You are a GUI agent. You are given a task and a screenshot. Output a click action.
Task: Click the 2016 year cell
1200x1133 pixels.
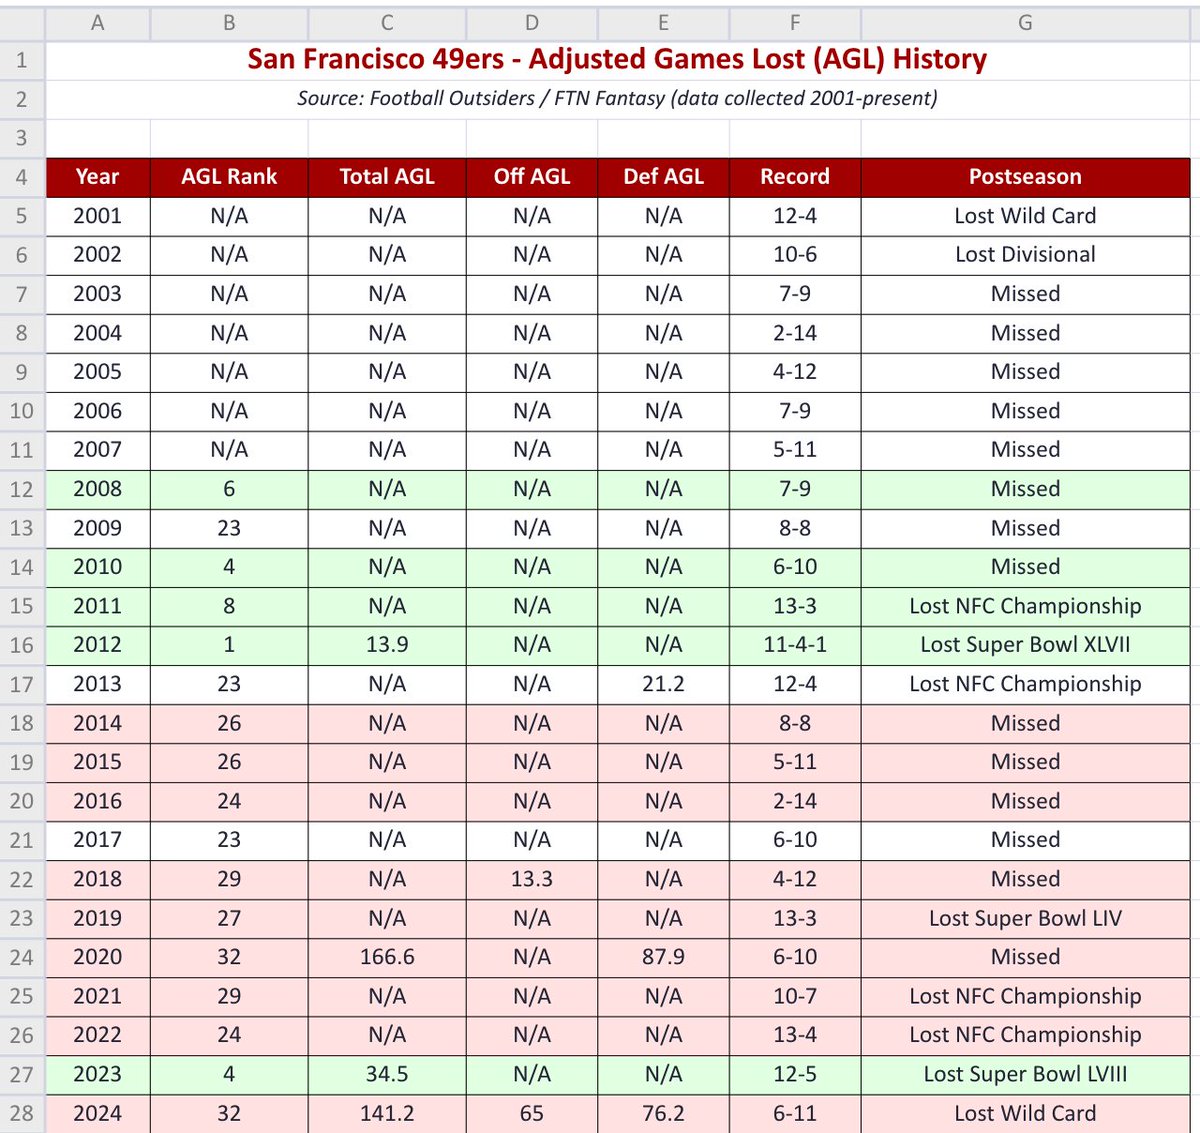[x=97, y=801]
